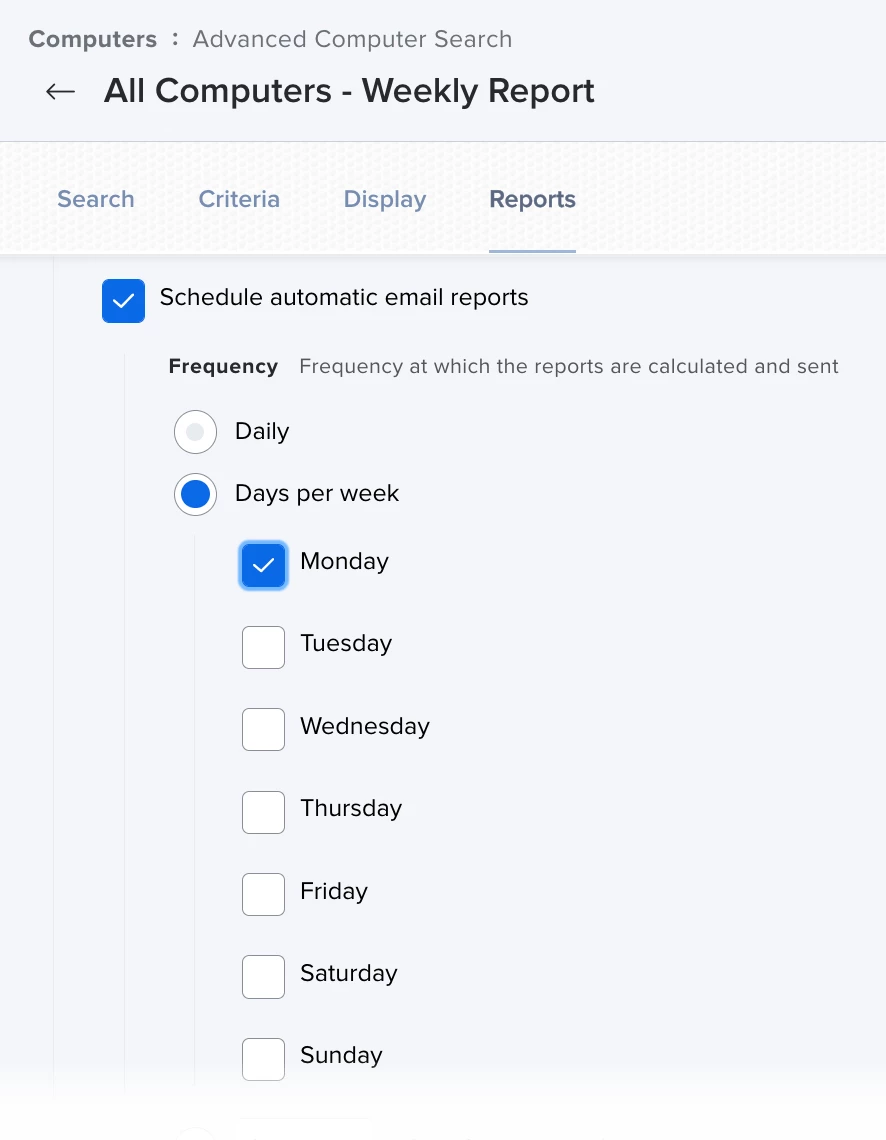Image resolution: width=886 pixels, height=1140 pixels.
Task: Click the All Computers - Weekly Report title
Action: [349, 91]
